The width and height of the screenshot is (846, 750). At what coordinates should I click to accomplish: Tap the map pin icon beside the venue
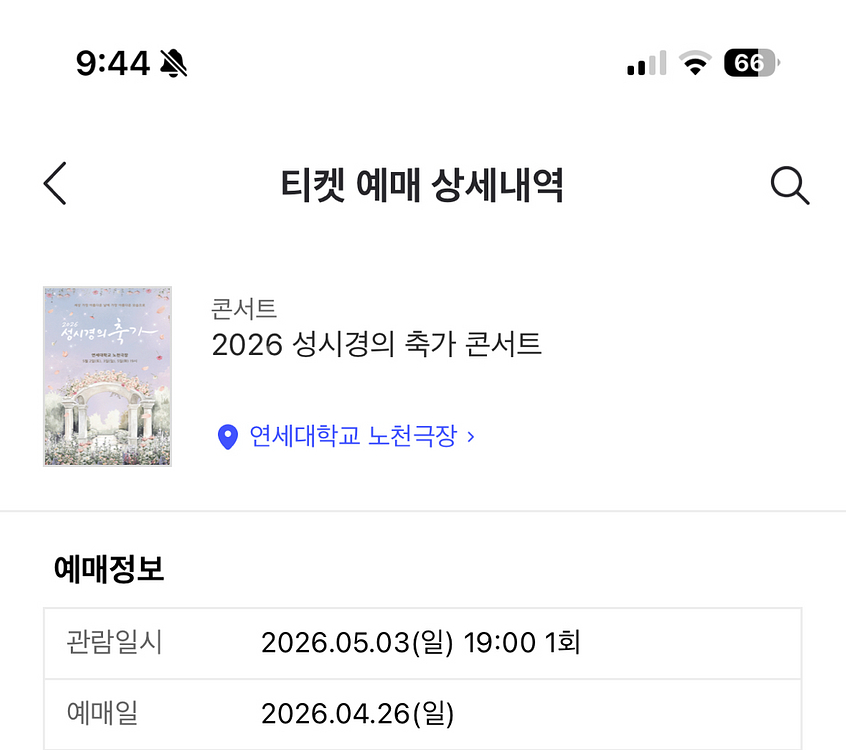228,437
